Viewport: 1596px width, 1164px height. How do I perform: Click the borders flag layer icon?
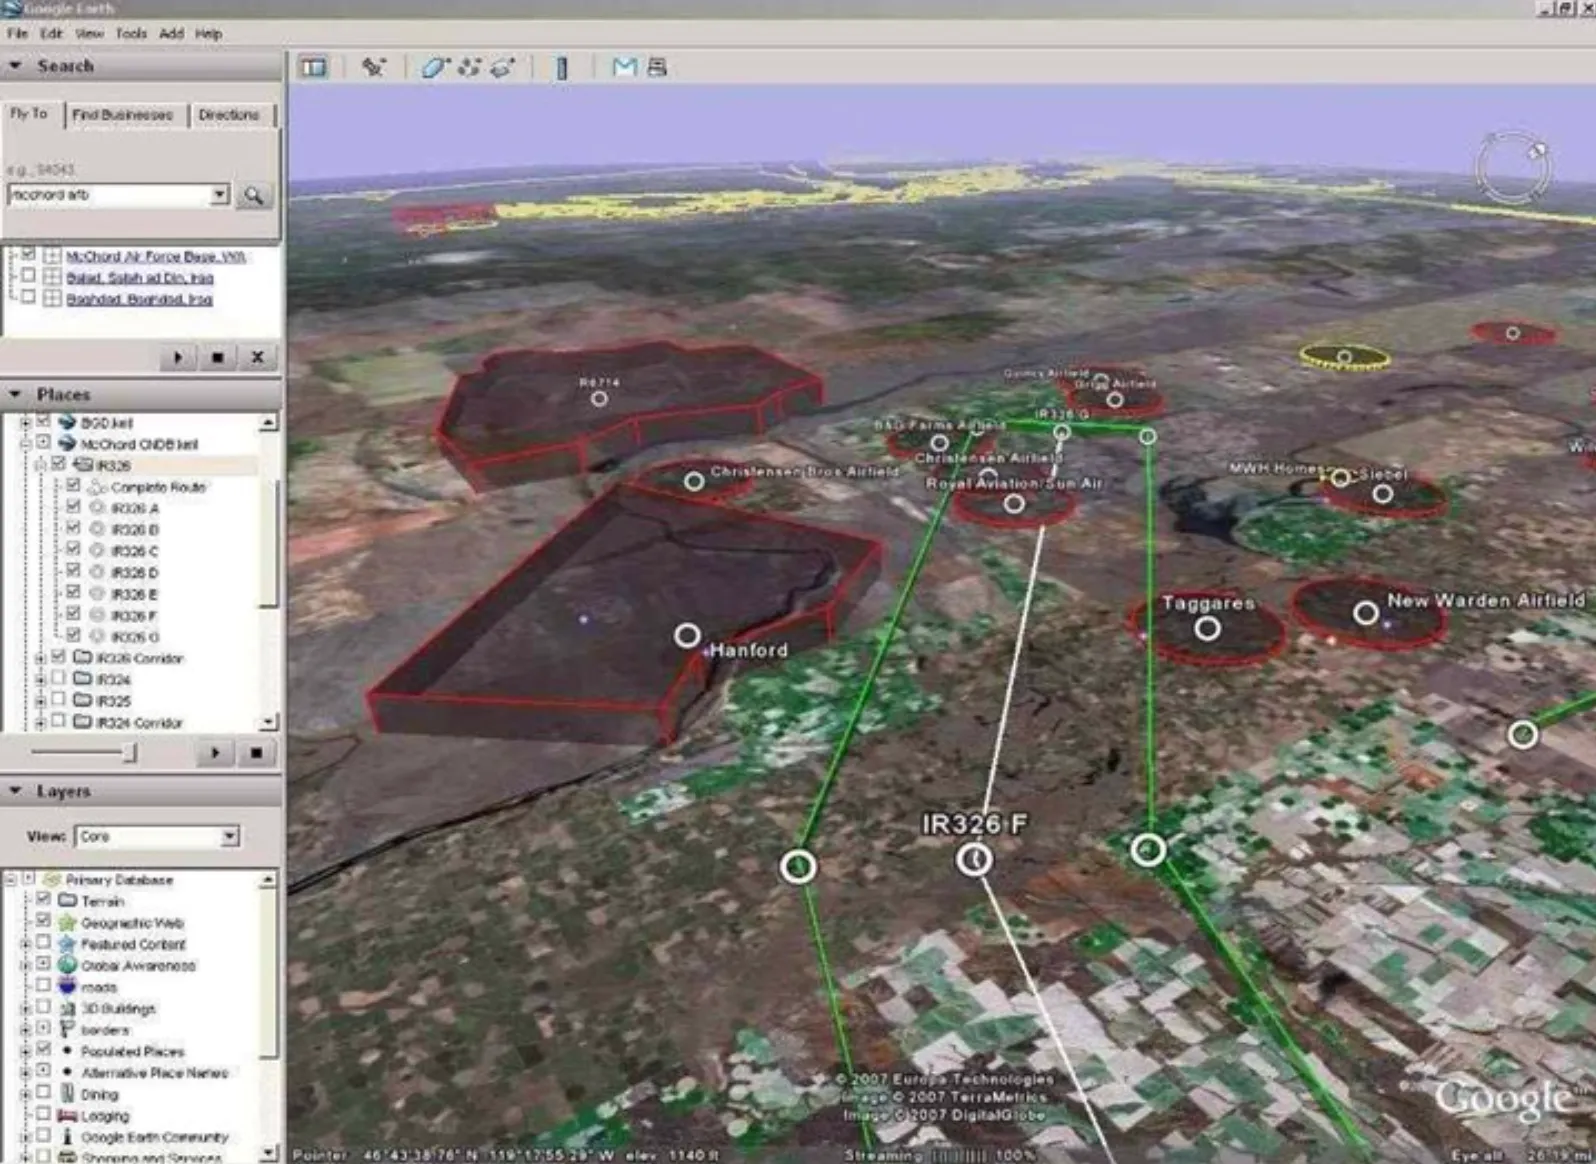pos(67,1029)
